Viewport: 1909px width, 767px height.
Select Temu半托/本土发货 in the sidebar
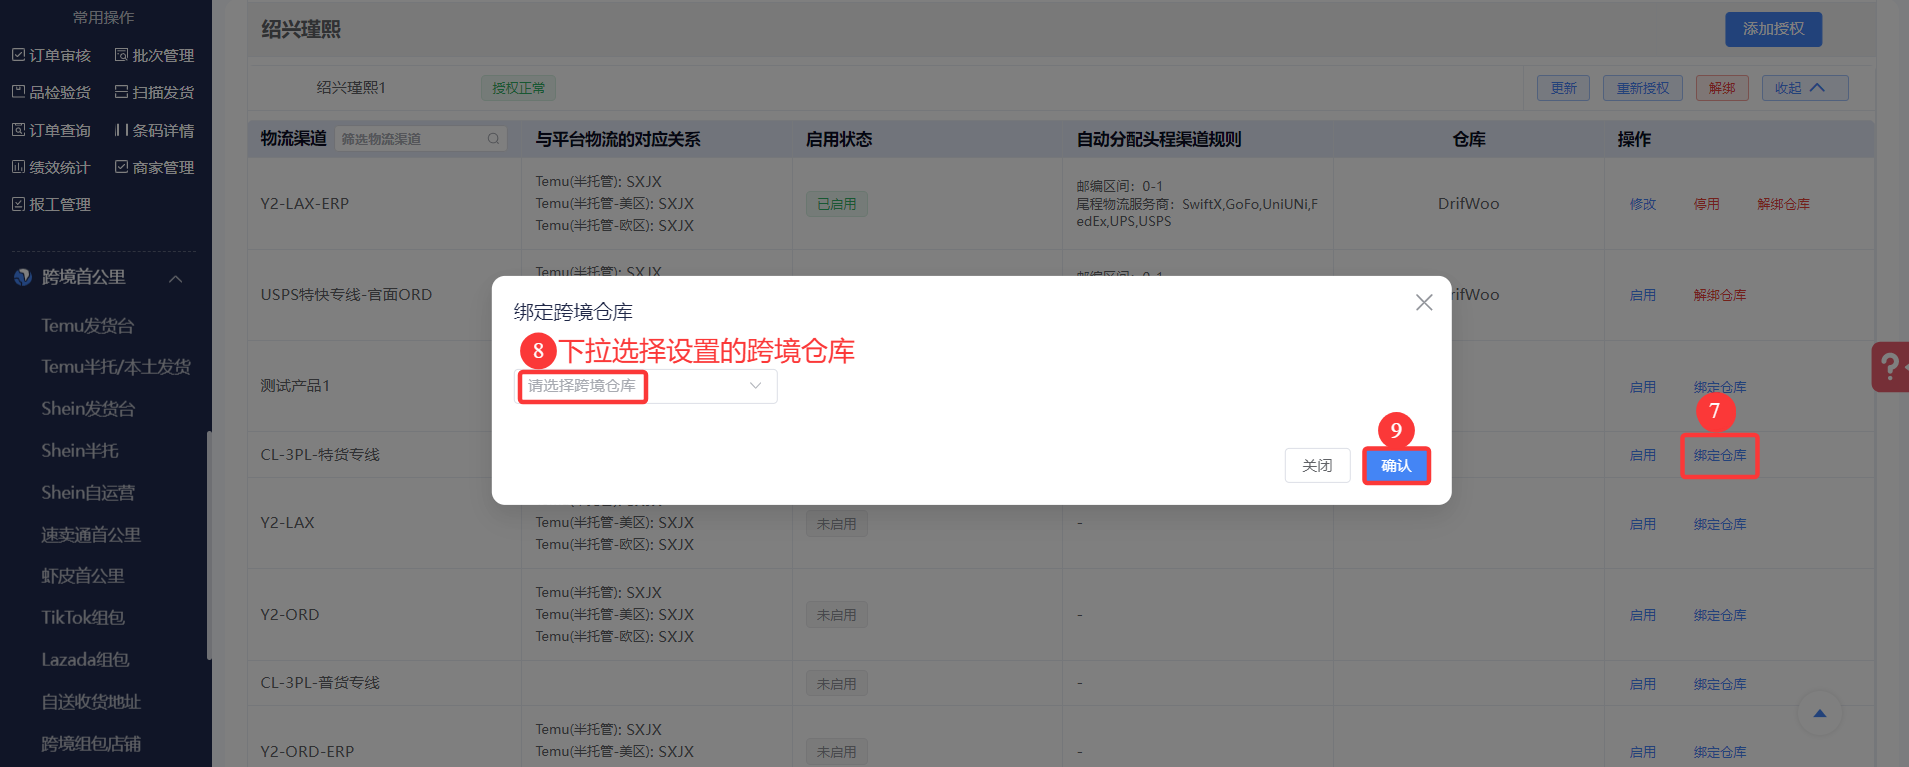pyautogui.click(x=116, y=367)
